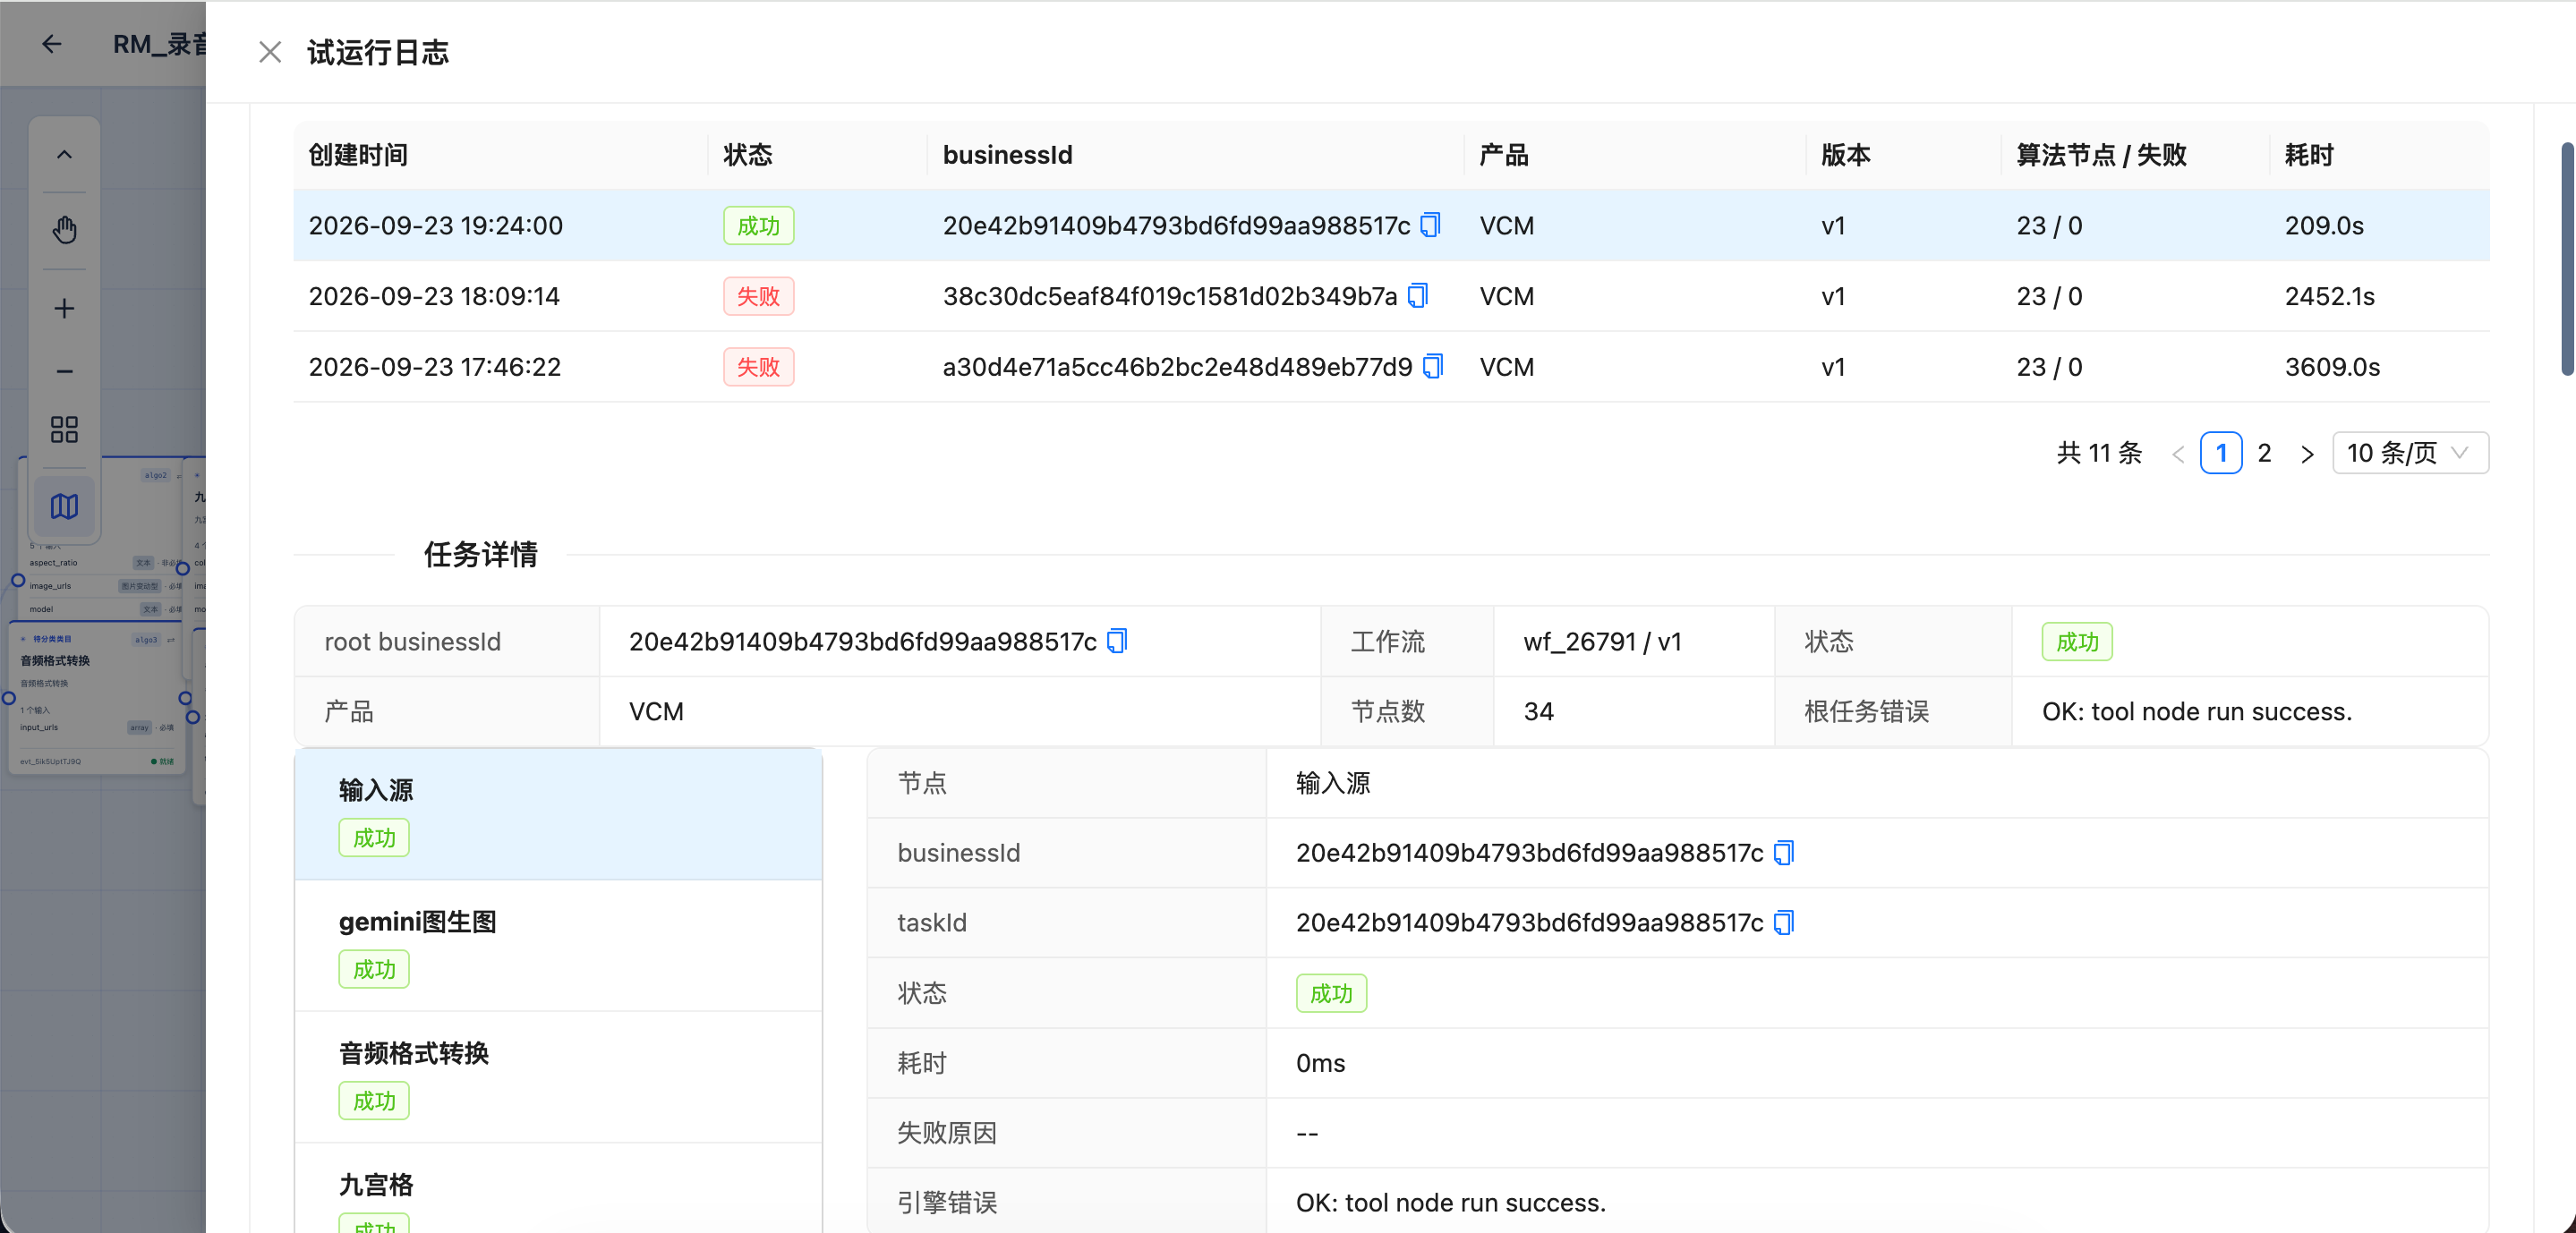Click the 节点数 value 34

click(1538, 712)
